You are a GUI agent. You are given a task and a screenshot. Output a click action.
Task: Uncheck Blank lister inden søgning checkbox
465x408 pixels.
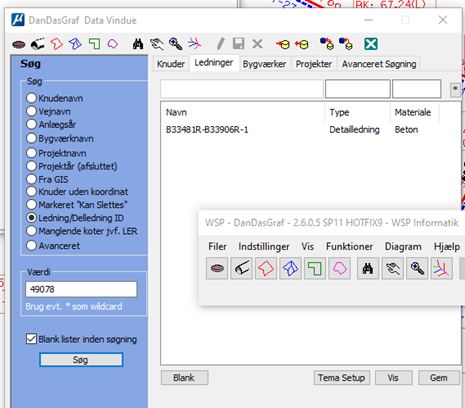point(31,339)
